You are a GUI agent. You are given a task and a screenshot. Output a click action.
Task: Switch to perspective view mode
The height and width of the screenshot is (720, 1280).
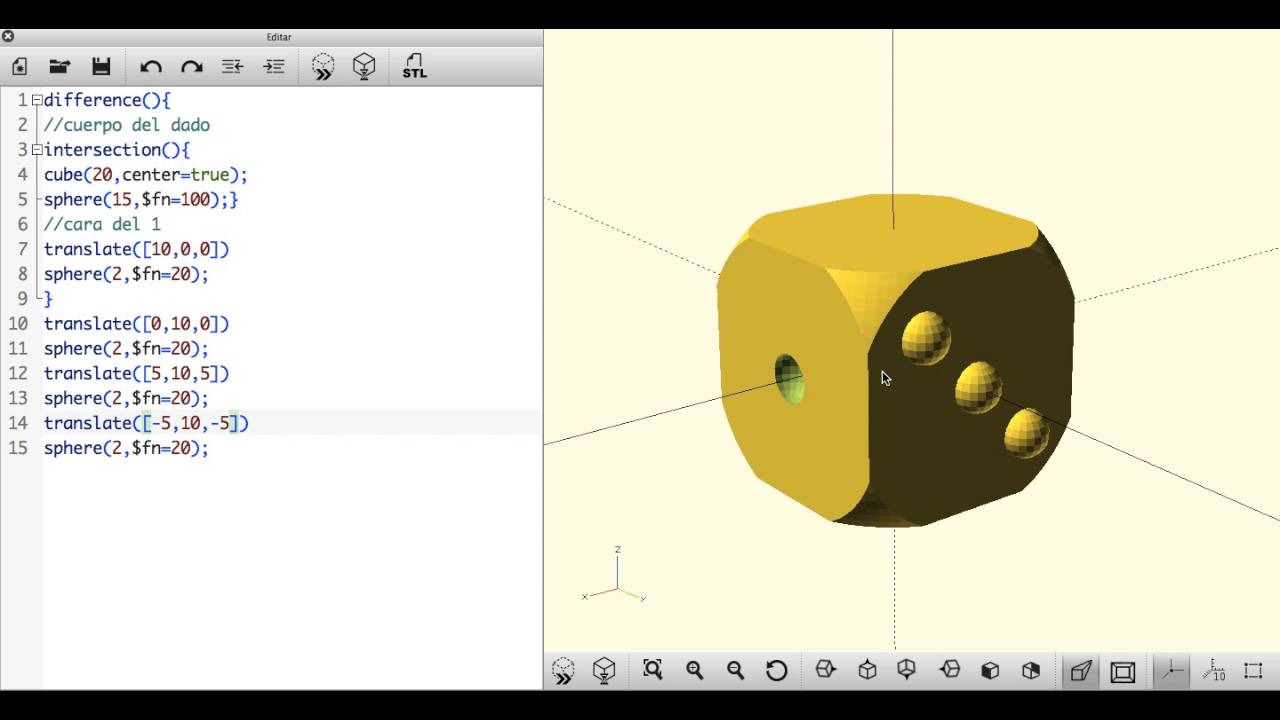tap(1083, 671)
